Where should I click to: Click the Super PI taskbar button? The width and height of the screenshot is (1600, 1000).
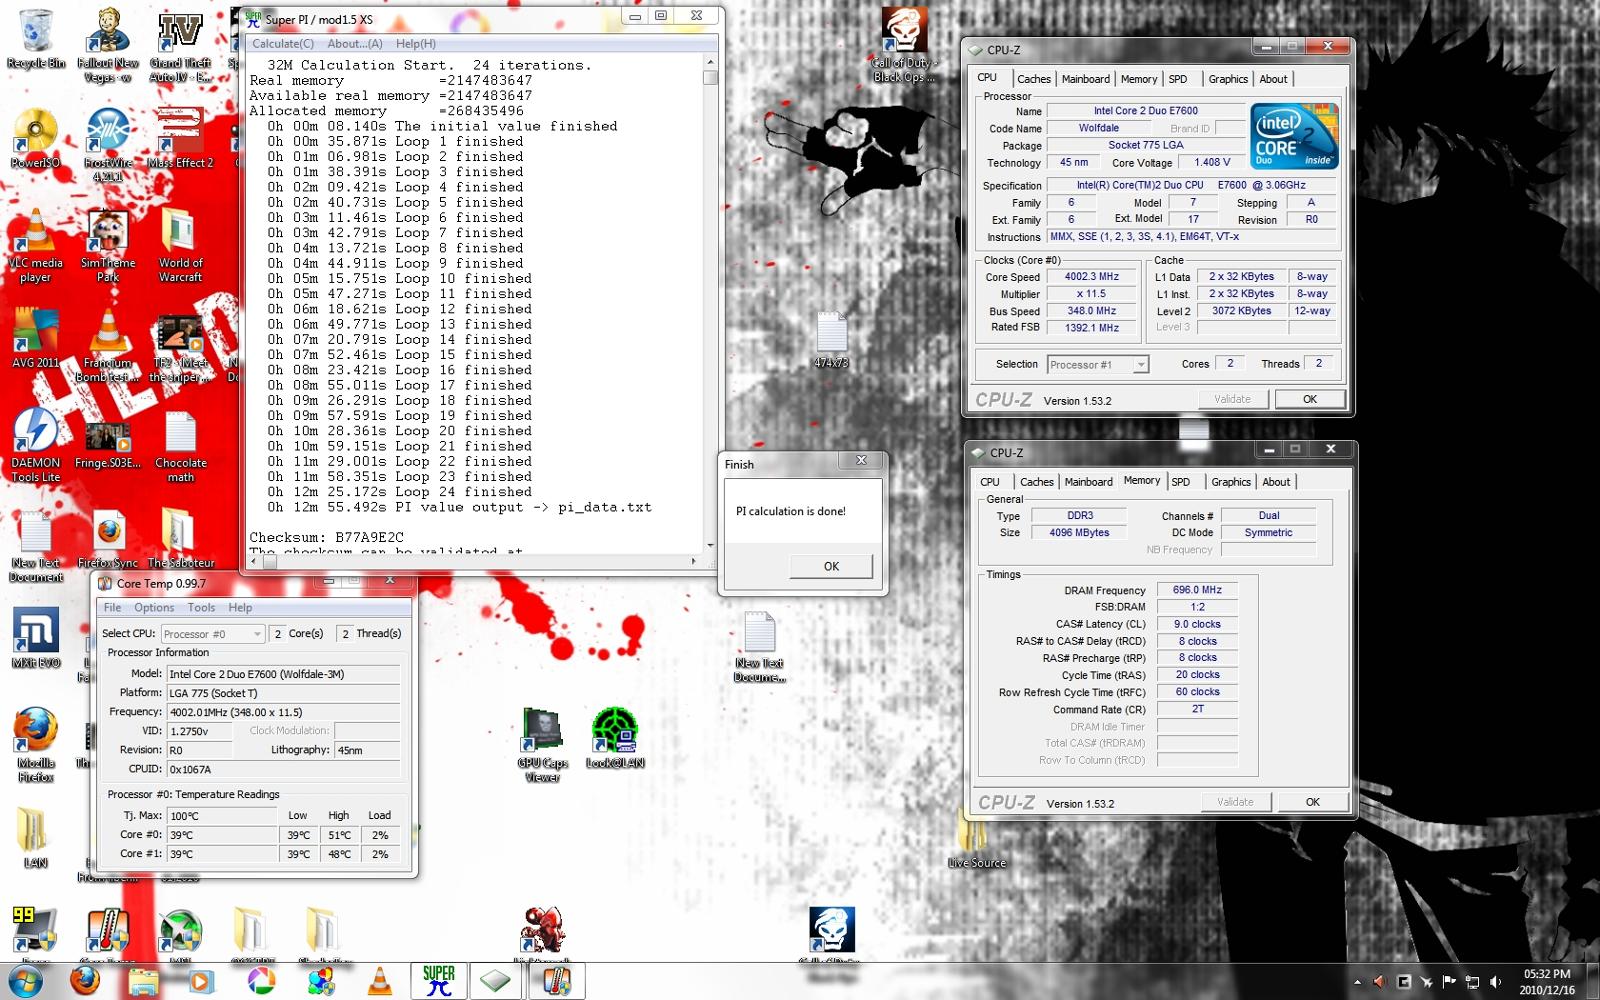coord(438,981)
